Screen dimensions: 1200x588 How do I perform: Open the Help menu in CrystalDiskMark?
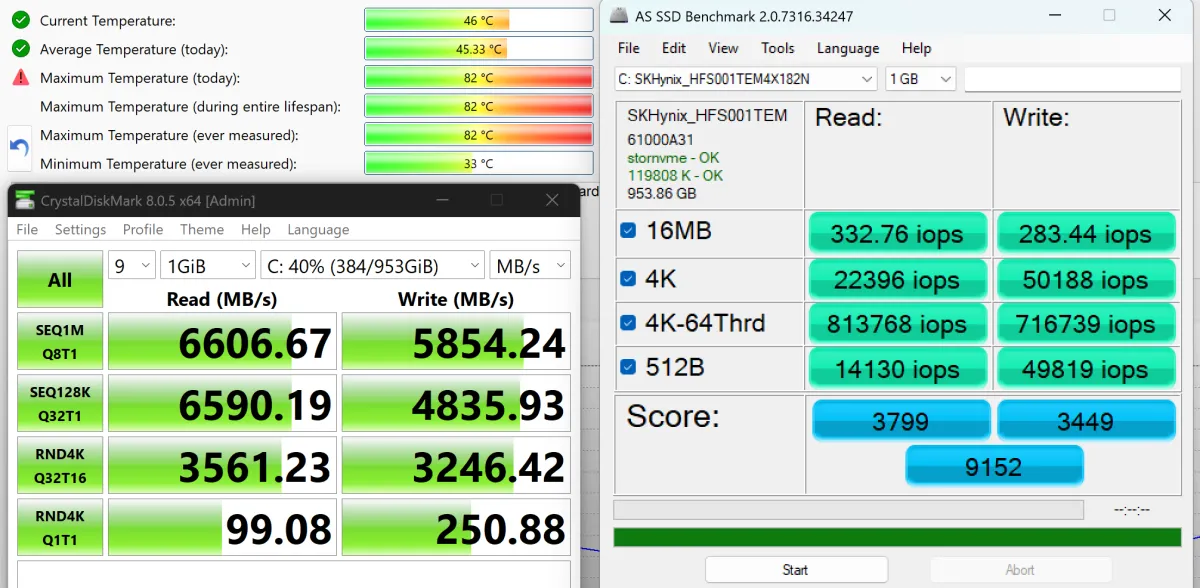[256, 230]
